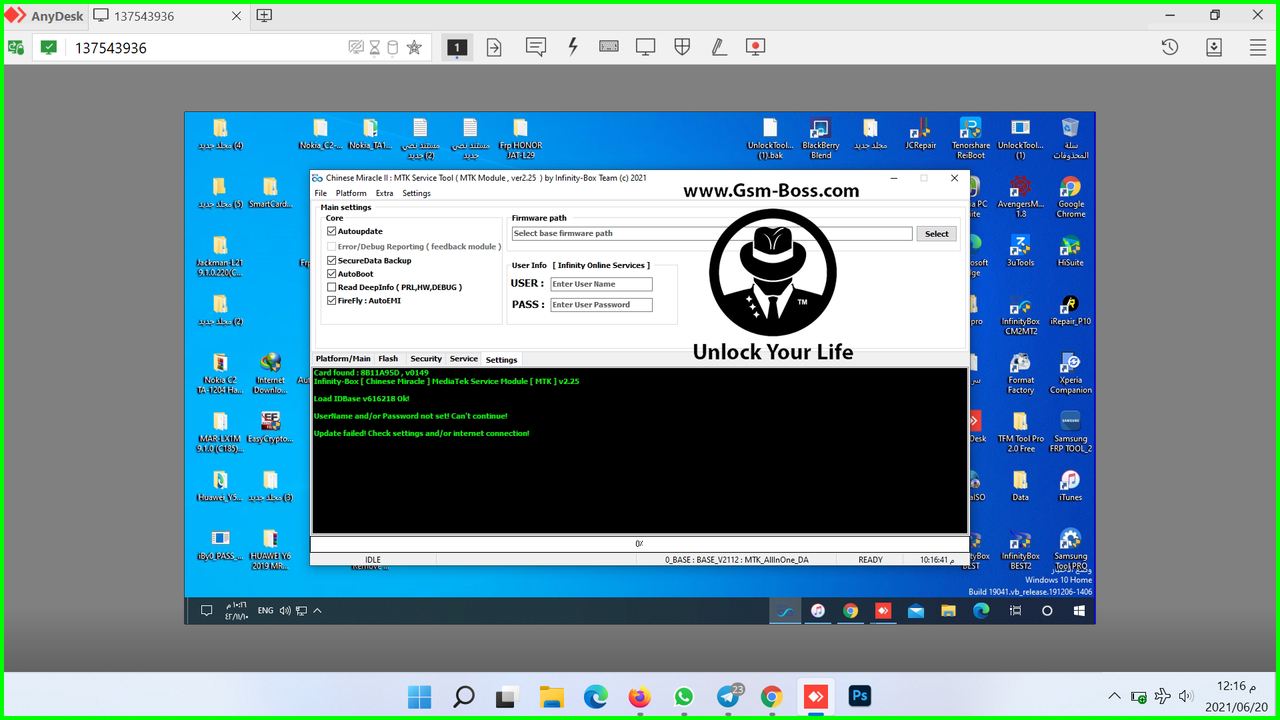The width and height of the screenshot is (1280, 720).
Task: Open the Extra menu
Action: pyautogui.click(x=385, y=193)
